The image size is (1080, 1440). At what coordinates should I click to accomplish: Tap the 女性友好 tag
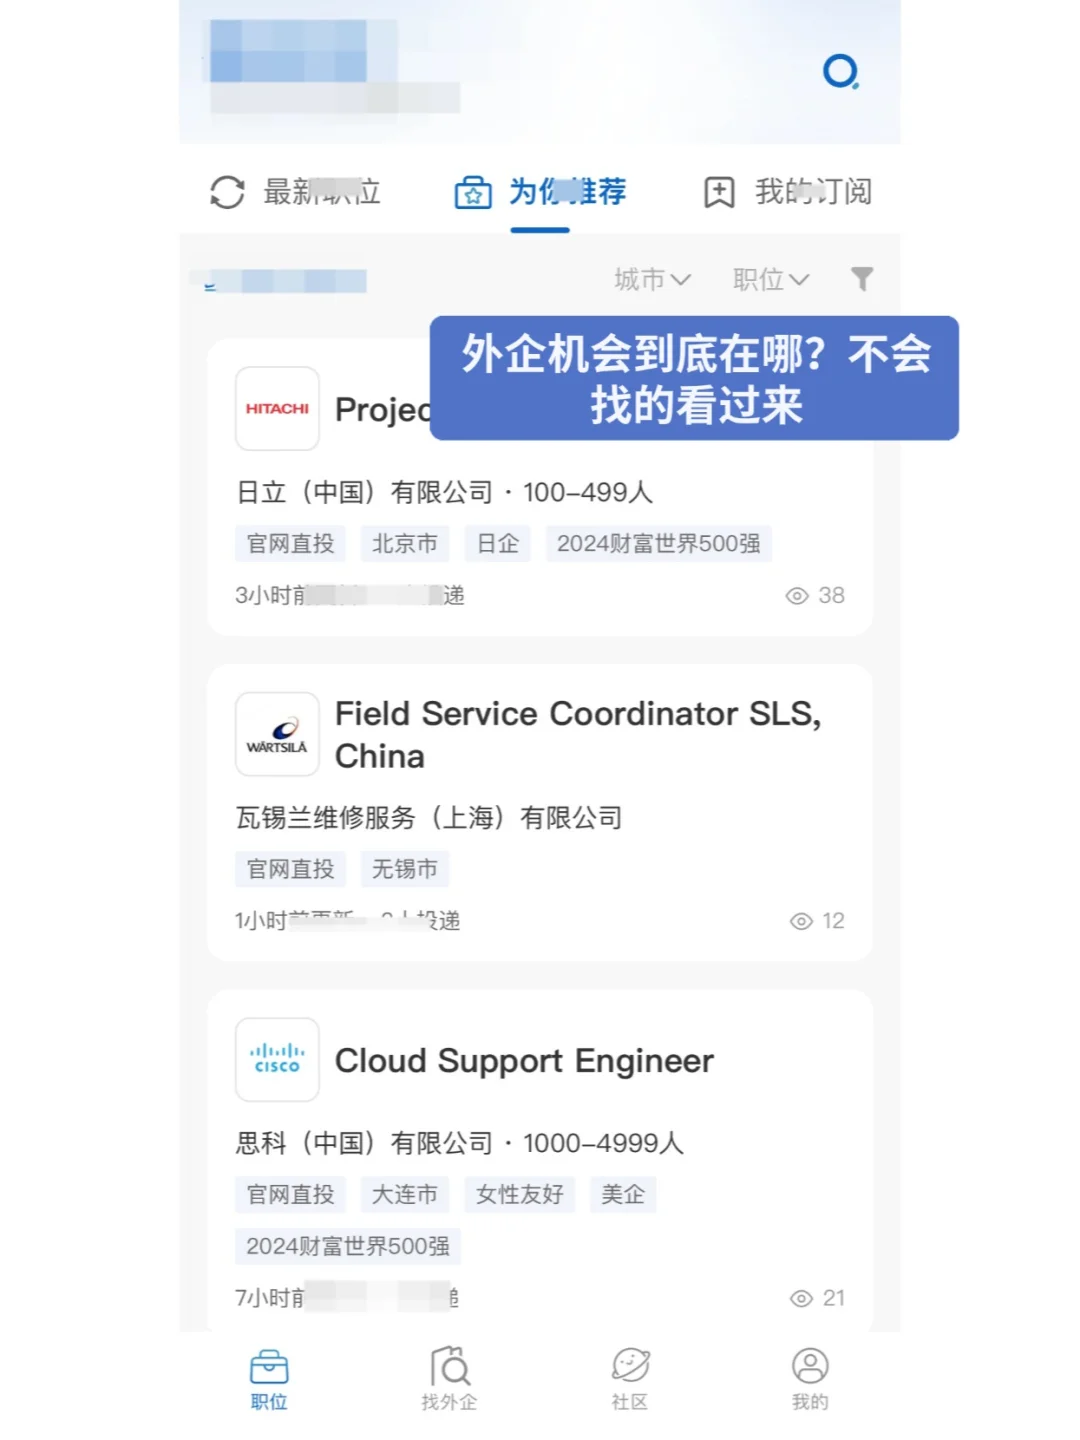520,1194
